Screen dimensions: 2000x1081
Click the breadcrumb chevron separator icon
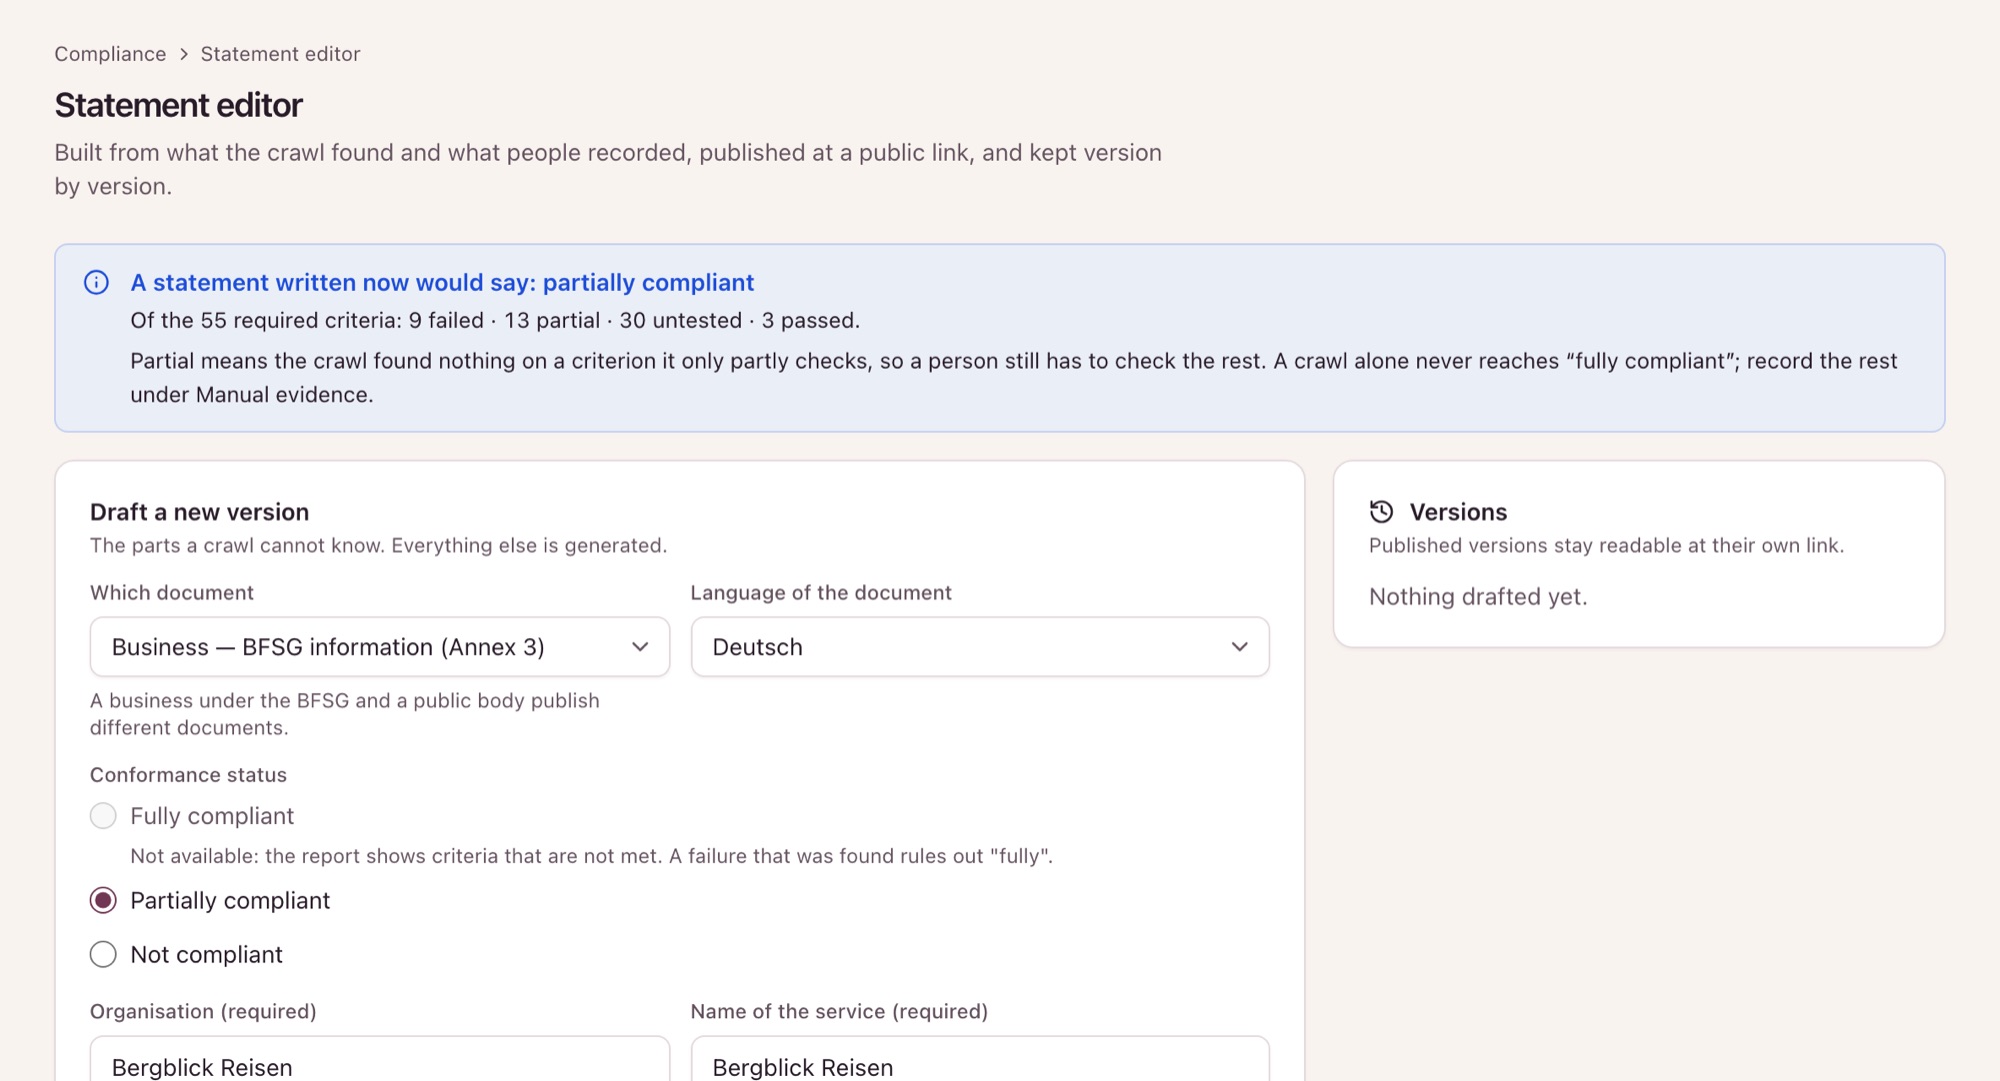click(184, 54)
